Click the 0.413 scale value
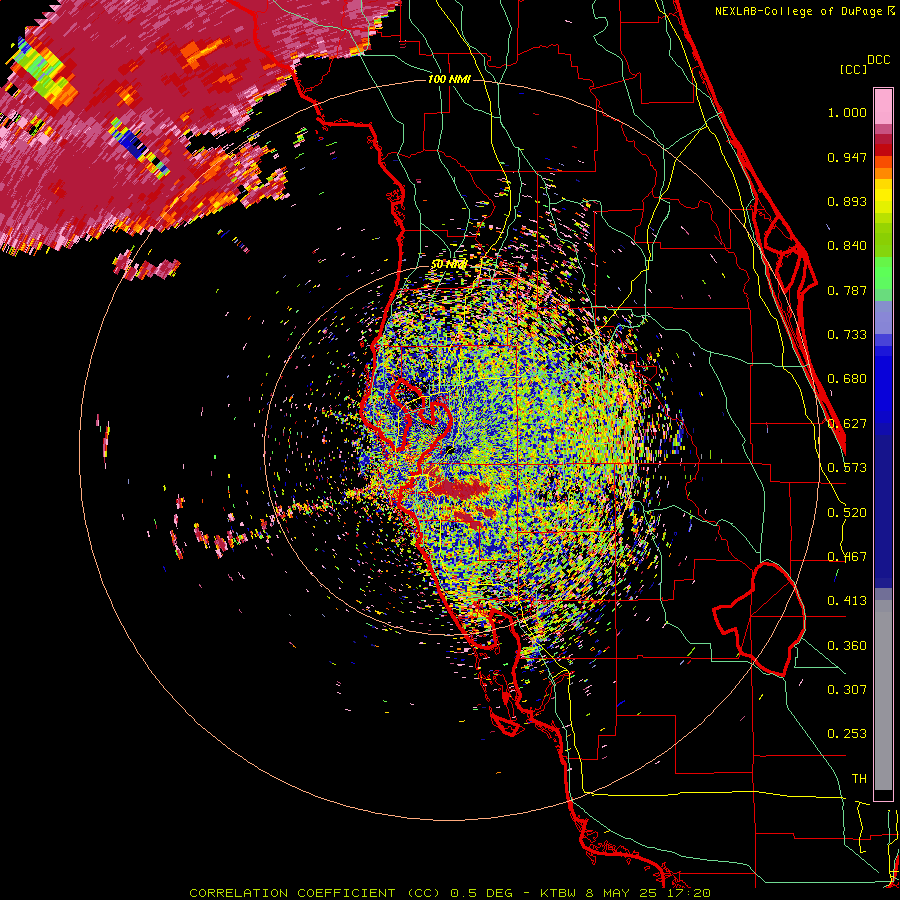This screenshot has height=900, width=900. pyautogui.click(x=847, y=601)
